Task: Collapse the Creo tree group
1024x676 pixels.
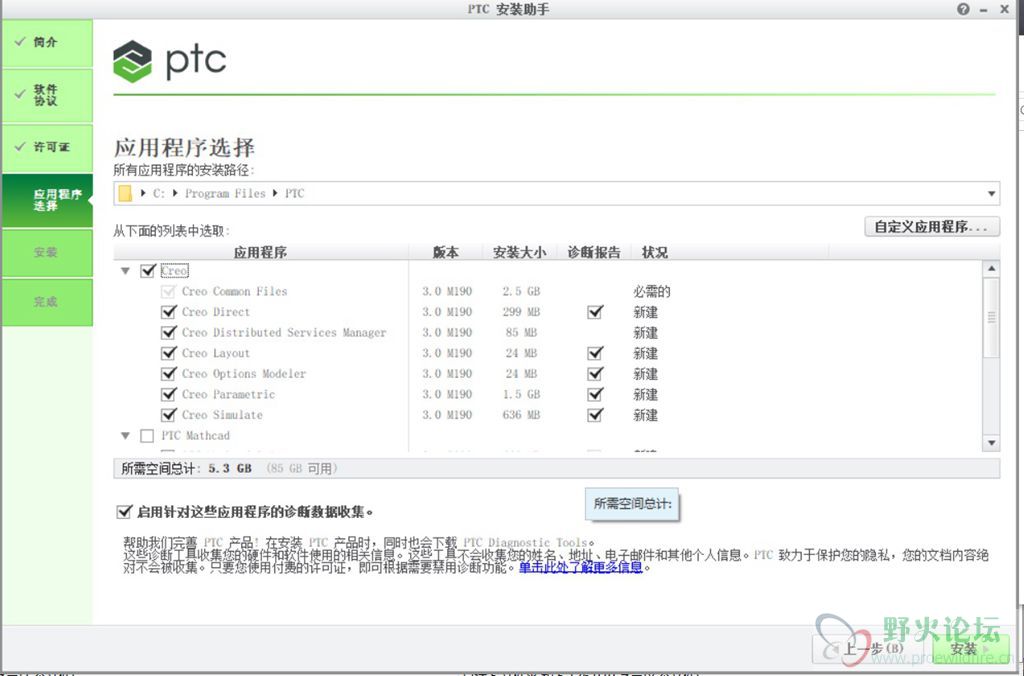Action: (x=125, y=270)
